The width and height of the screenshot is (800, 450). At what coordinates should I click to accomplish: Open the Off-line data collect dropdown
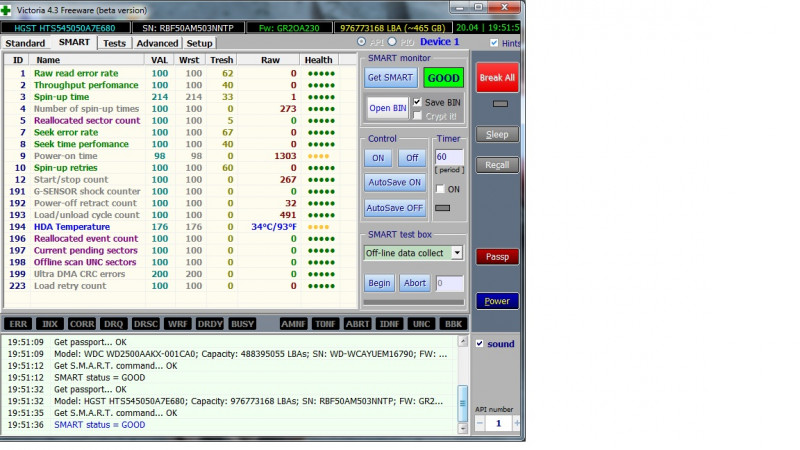point(456,253)
